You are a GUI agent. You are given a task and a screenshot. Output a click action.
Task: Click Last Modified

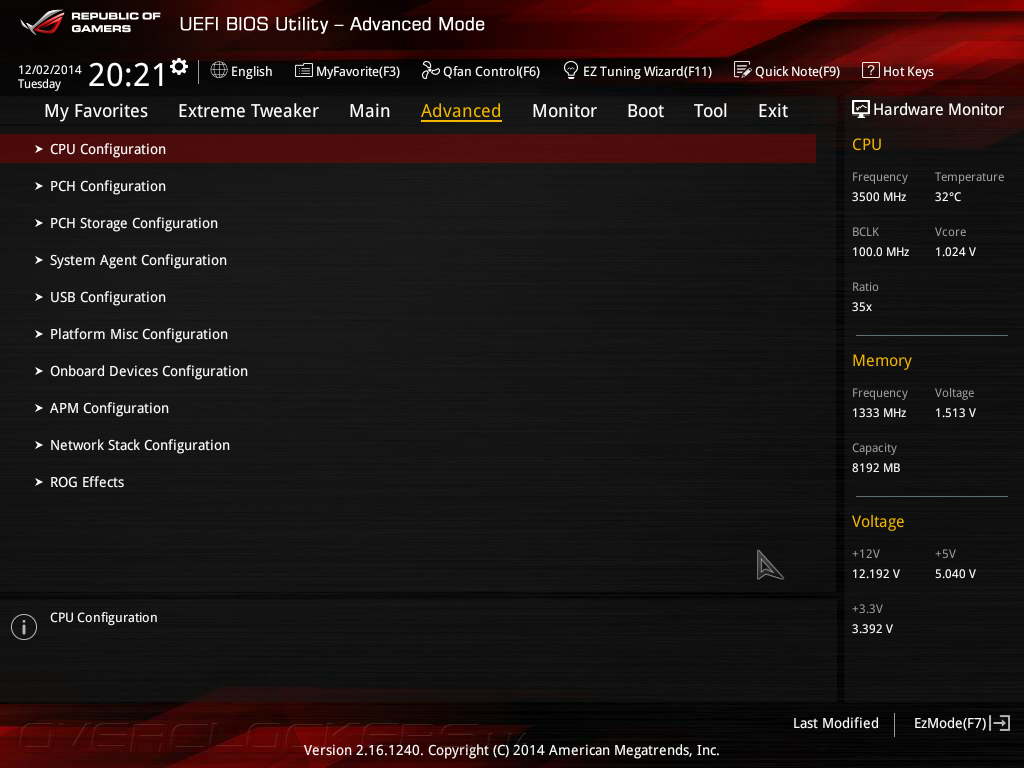click(836, 723)
